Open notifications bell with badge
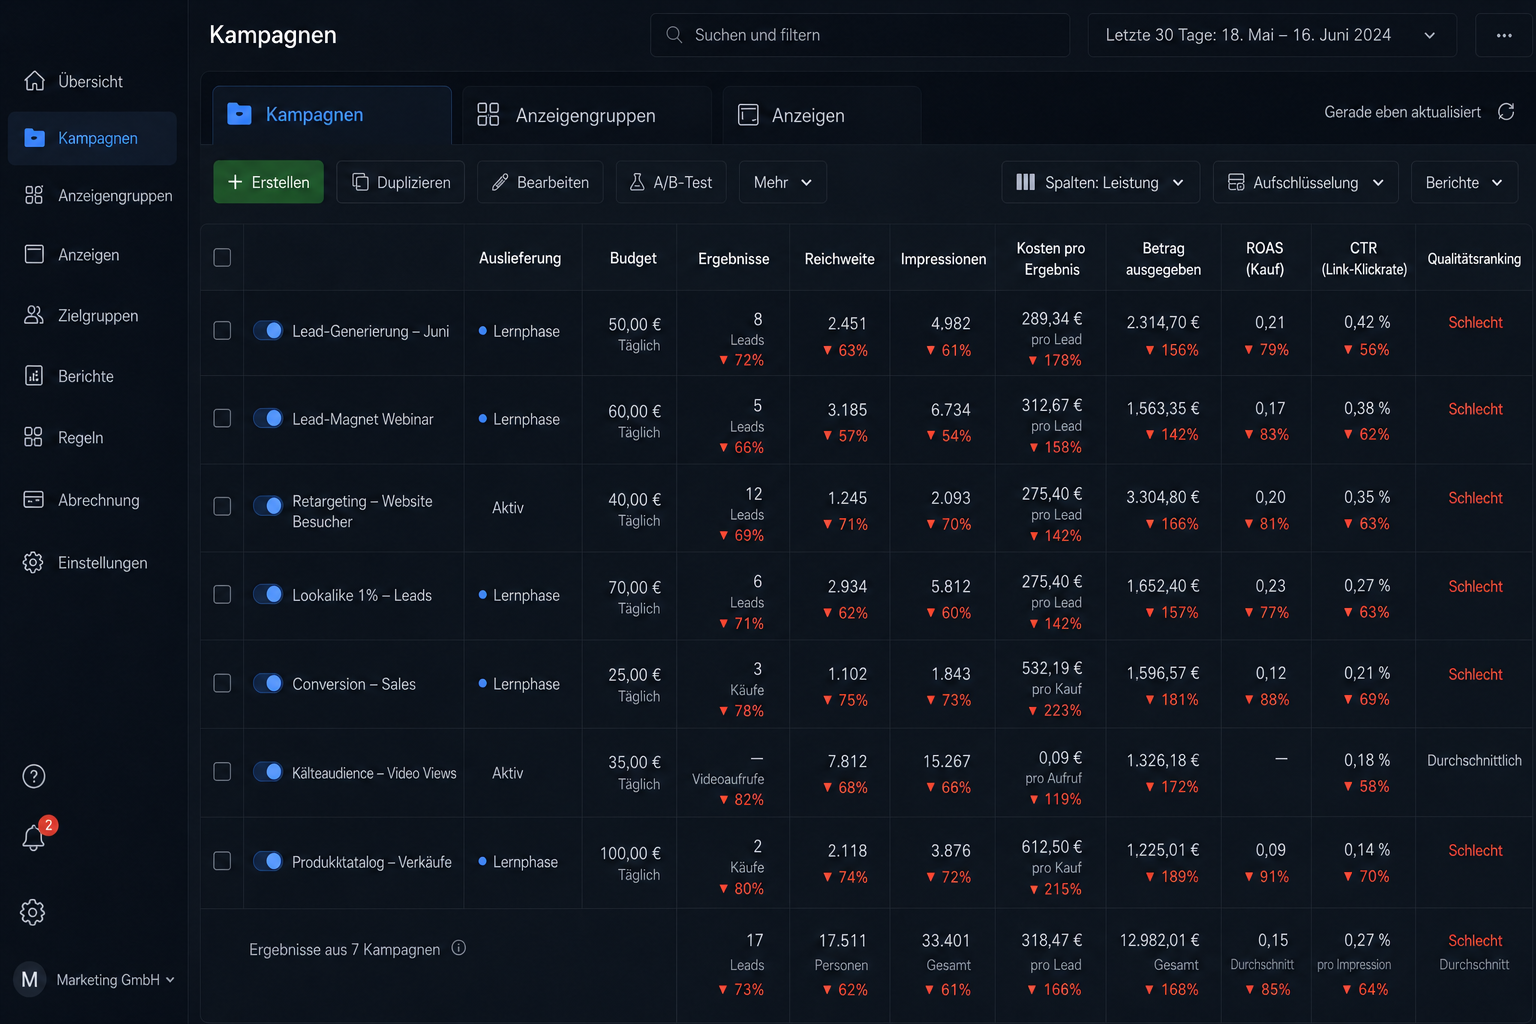Screen dimensions: 1536x1024 point(35,836)
